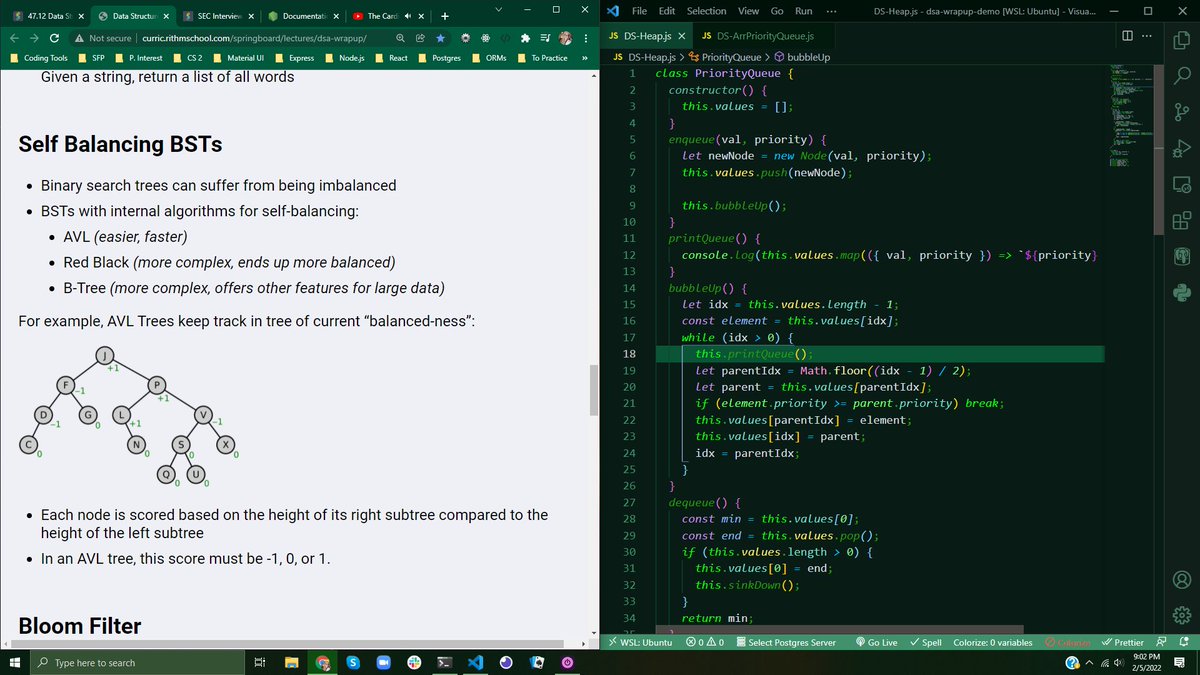The image size is (1200, 675).
Task: Go back in Chrome
Action: pos(16,37)
